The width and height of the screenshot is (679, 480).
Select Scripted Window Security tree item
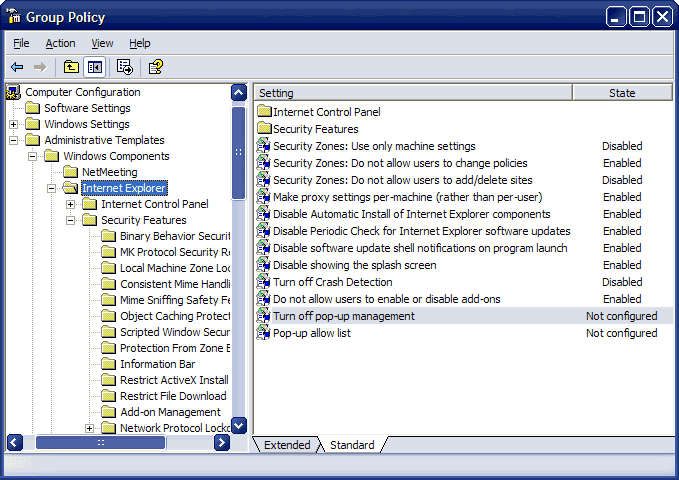(x=175, y=332)
